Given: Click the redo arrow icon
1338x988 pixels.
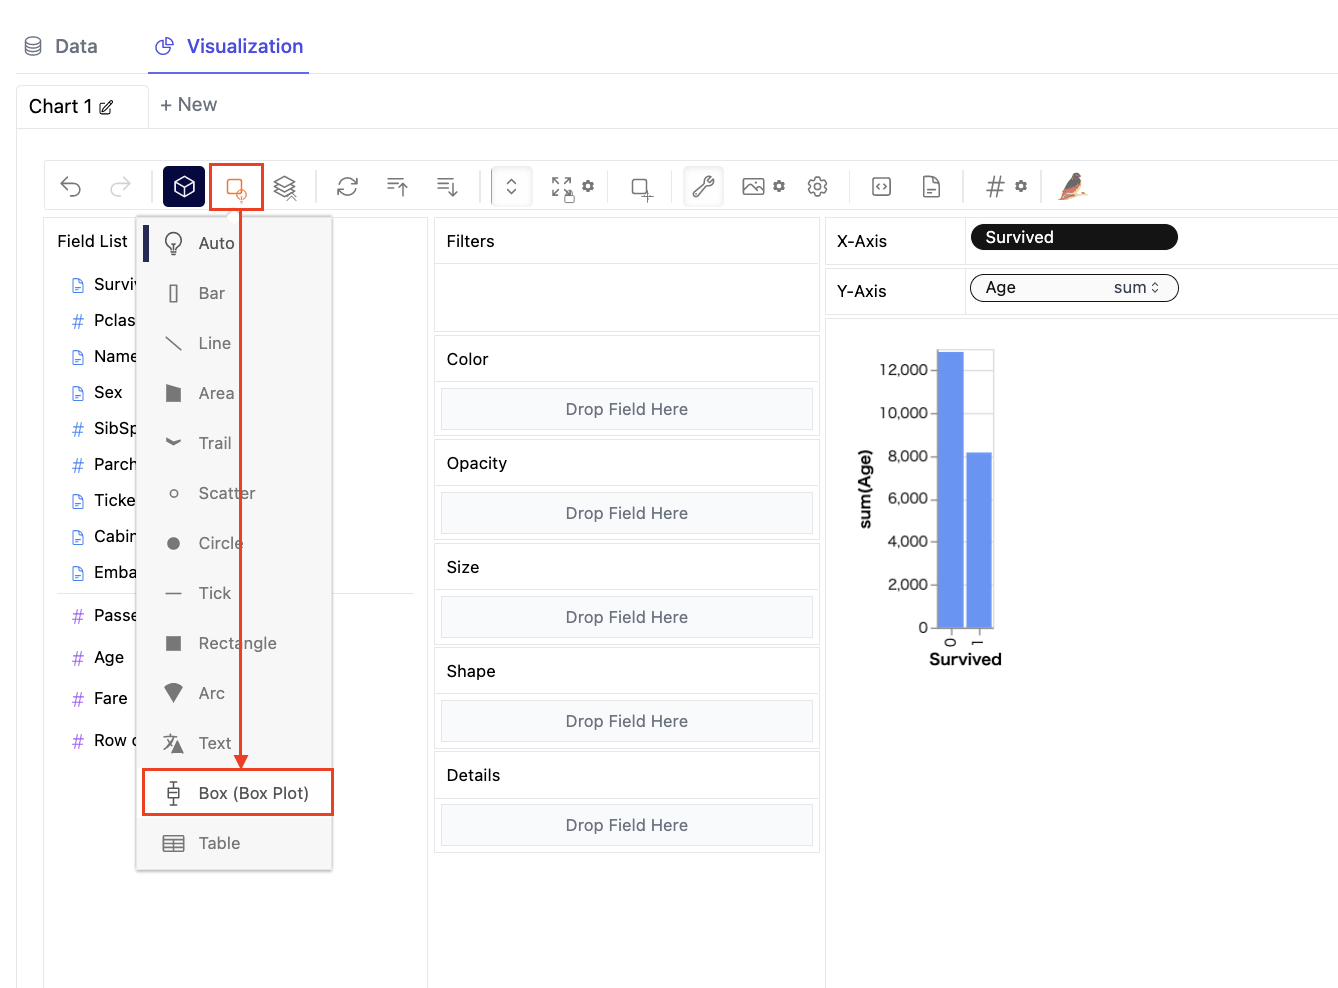Looking at the screenshot, I should pyautogui.click(x=120, y=187).
